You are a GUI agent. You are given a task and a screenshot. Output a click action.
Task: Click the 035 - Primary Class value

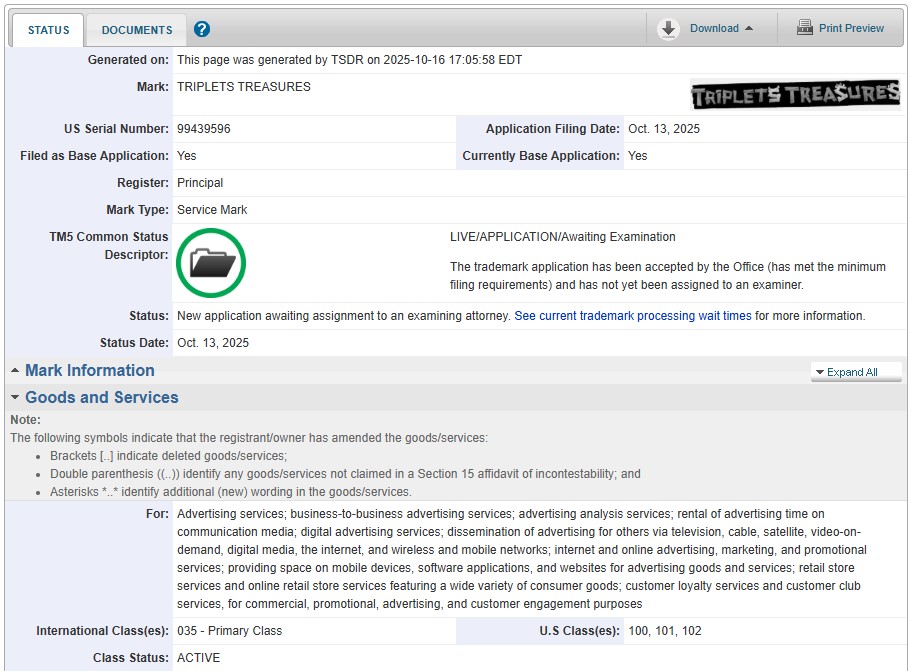click(x=229, y=631)
